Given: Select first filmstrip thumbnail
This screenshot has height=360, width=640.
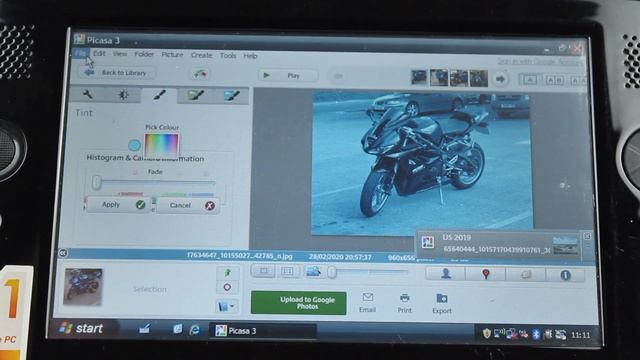Looking at the screenshot, I should point(419,77).
